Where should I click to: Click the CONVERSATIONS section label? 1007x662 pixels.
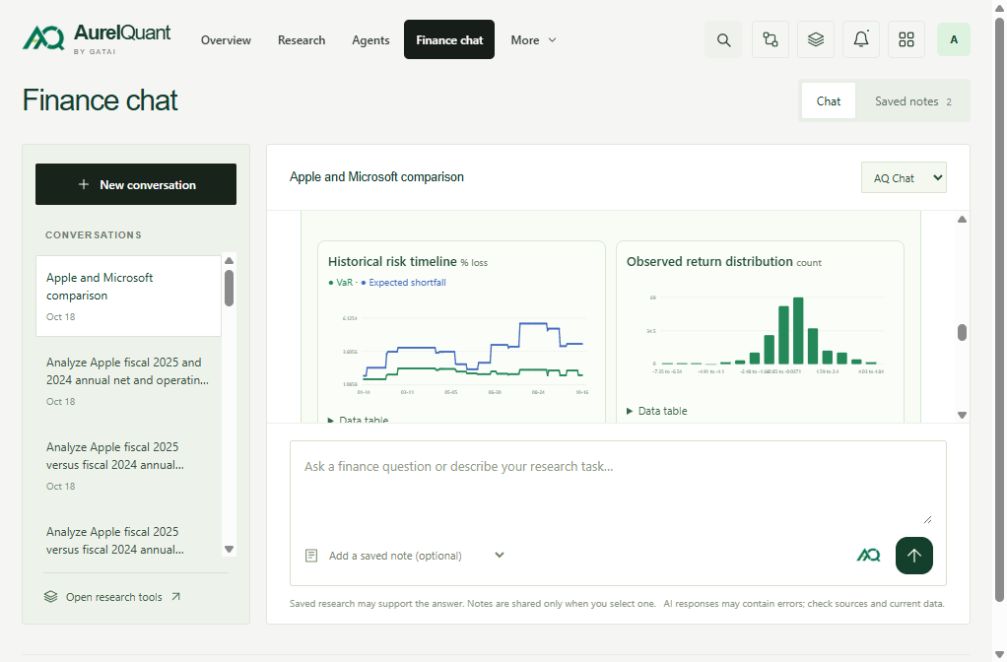point(93,235)
